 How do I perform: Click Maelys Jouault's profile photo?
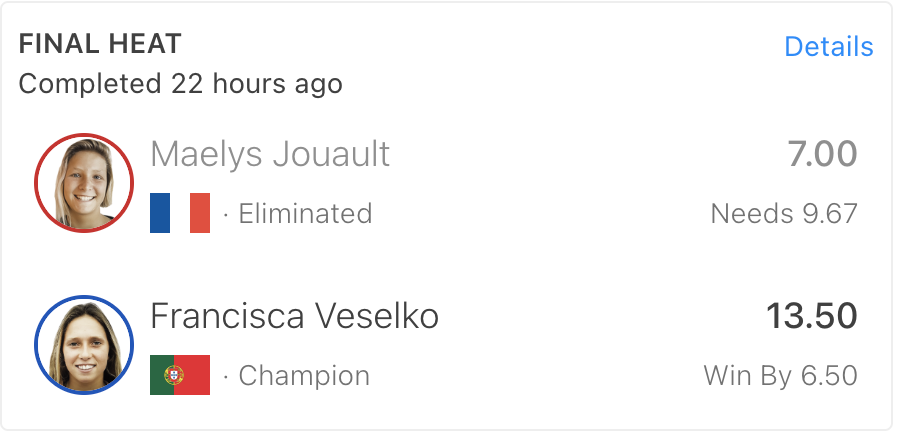(x=84, y=183)
